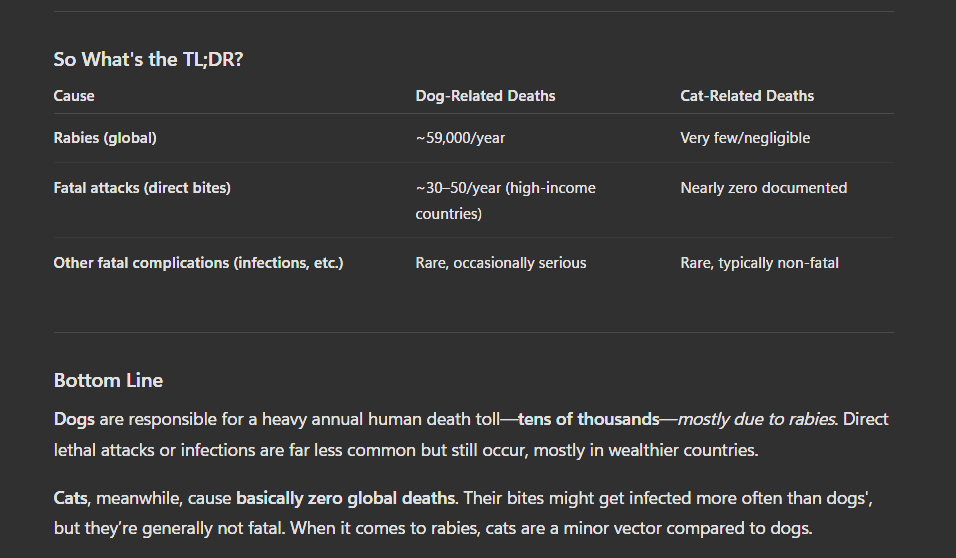Viewport: 956px width, 558px height.
Task: Click the bold phrase 'tens of thousands'
Action: coord(588,419)
